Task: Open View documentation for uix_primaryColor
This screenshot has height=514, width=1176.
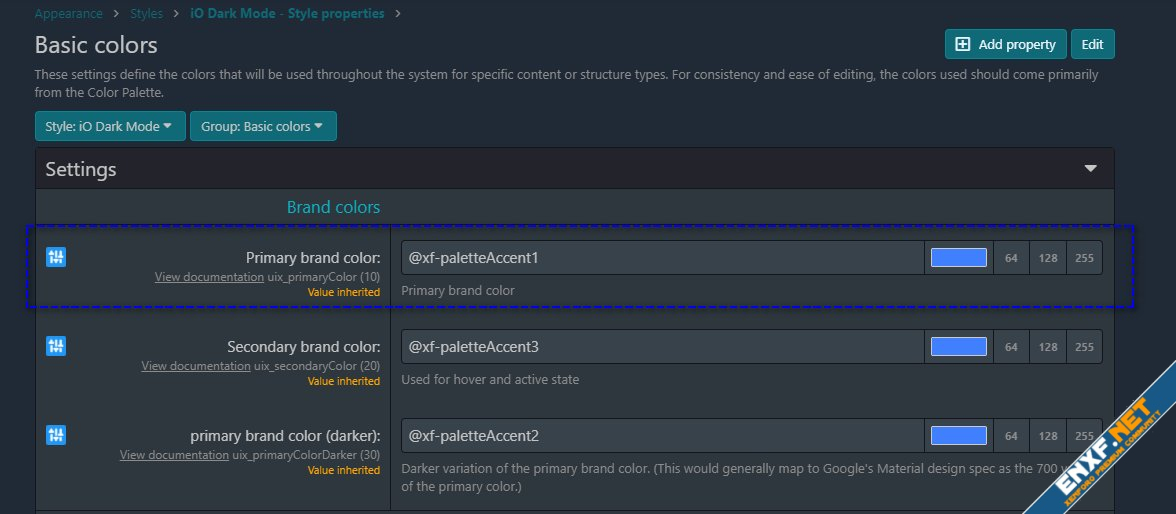Action: pyautogui.click(x=209, y=277)
